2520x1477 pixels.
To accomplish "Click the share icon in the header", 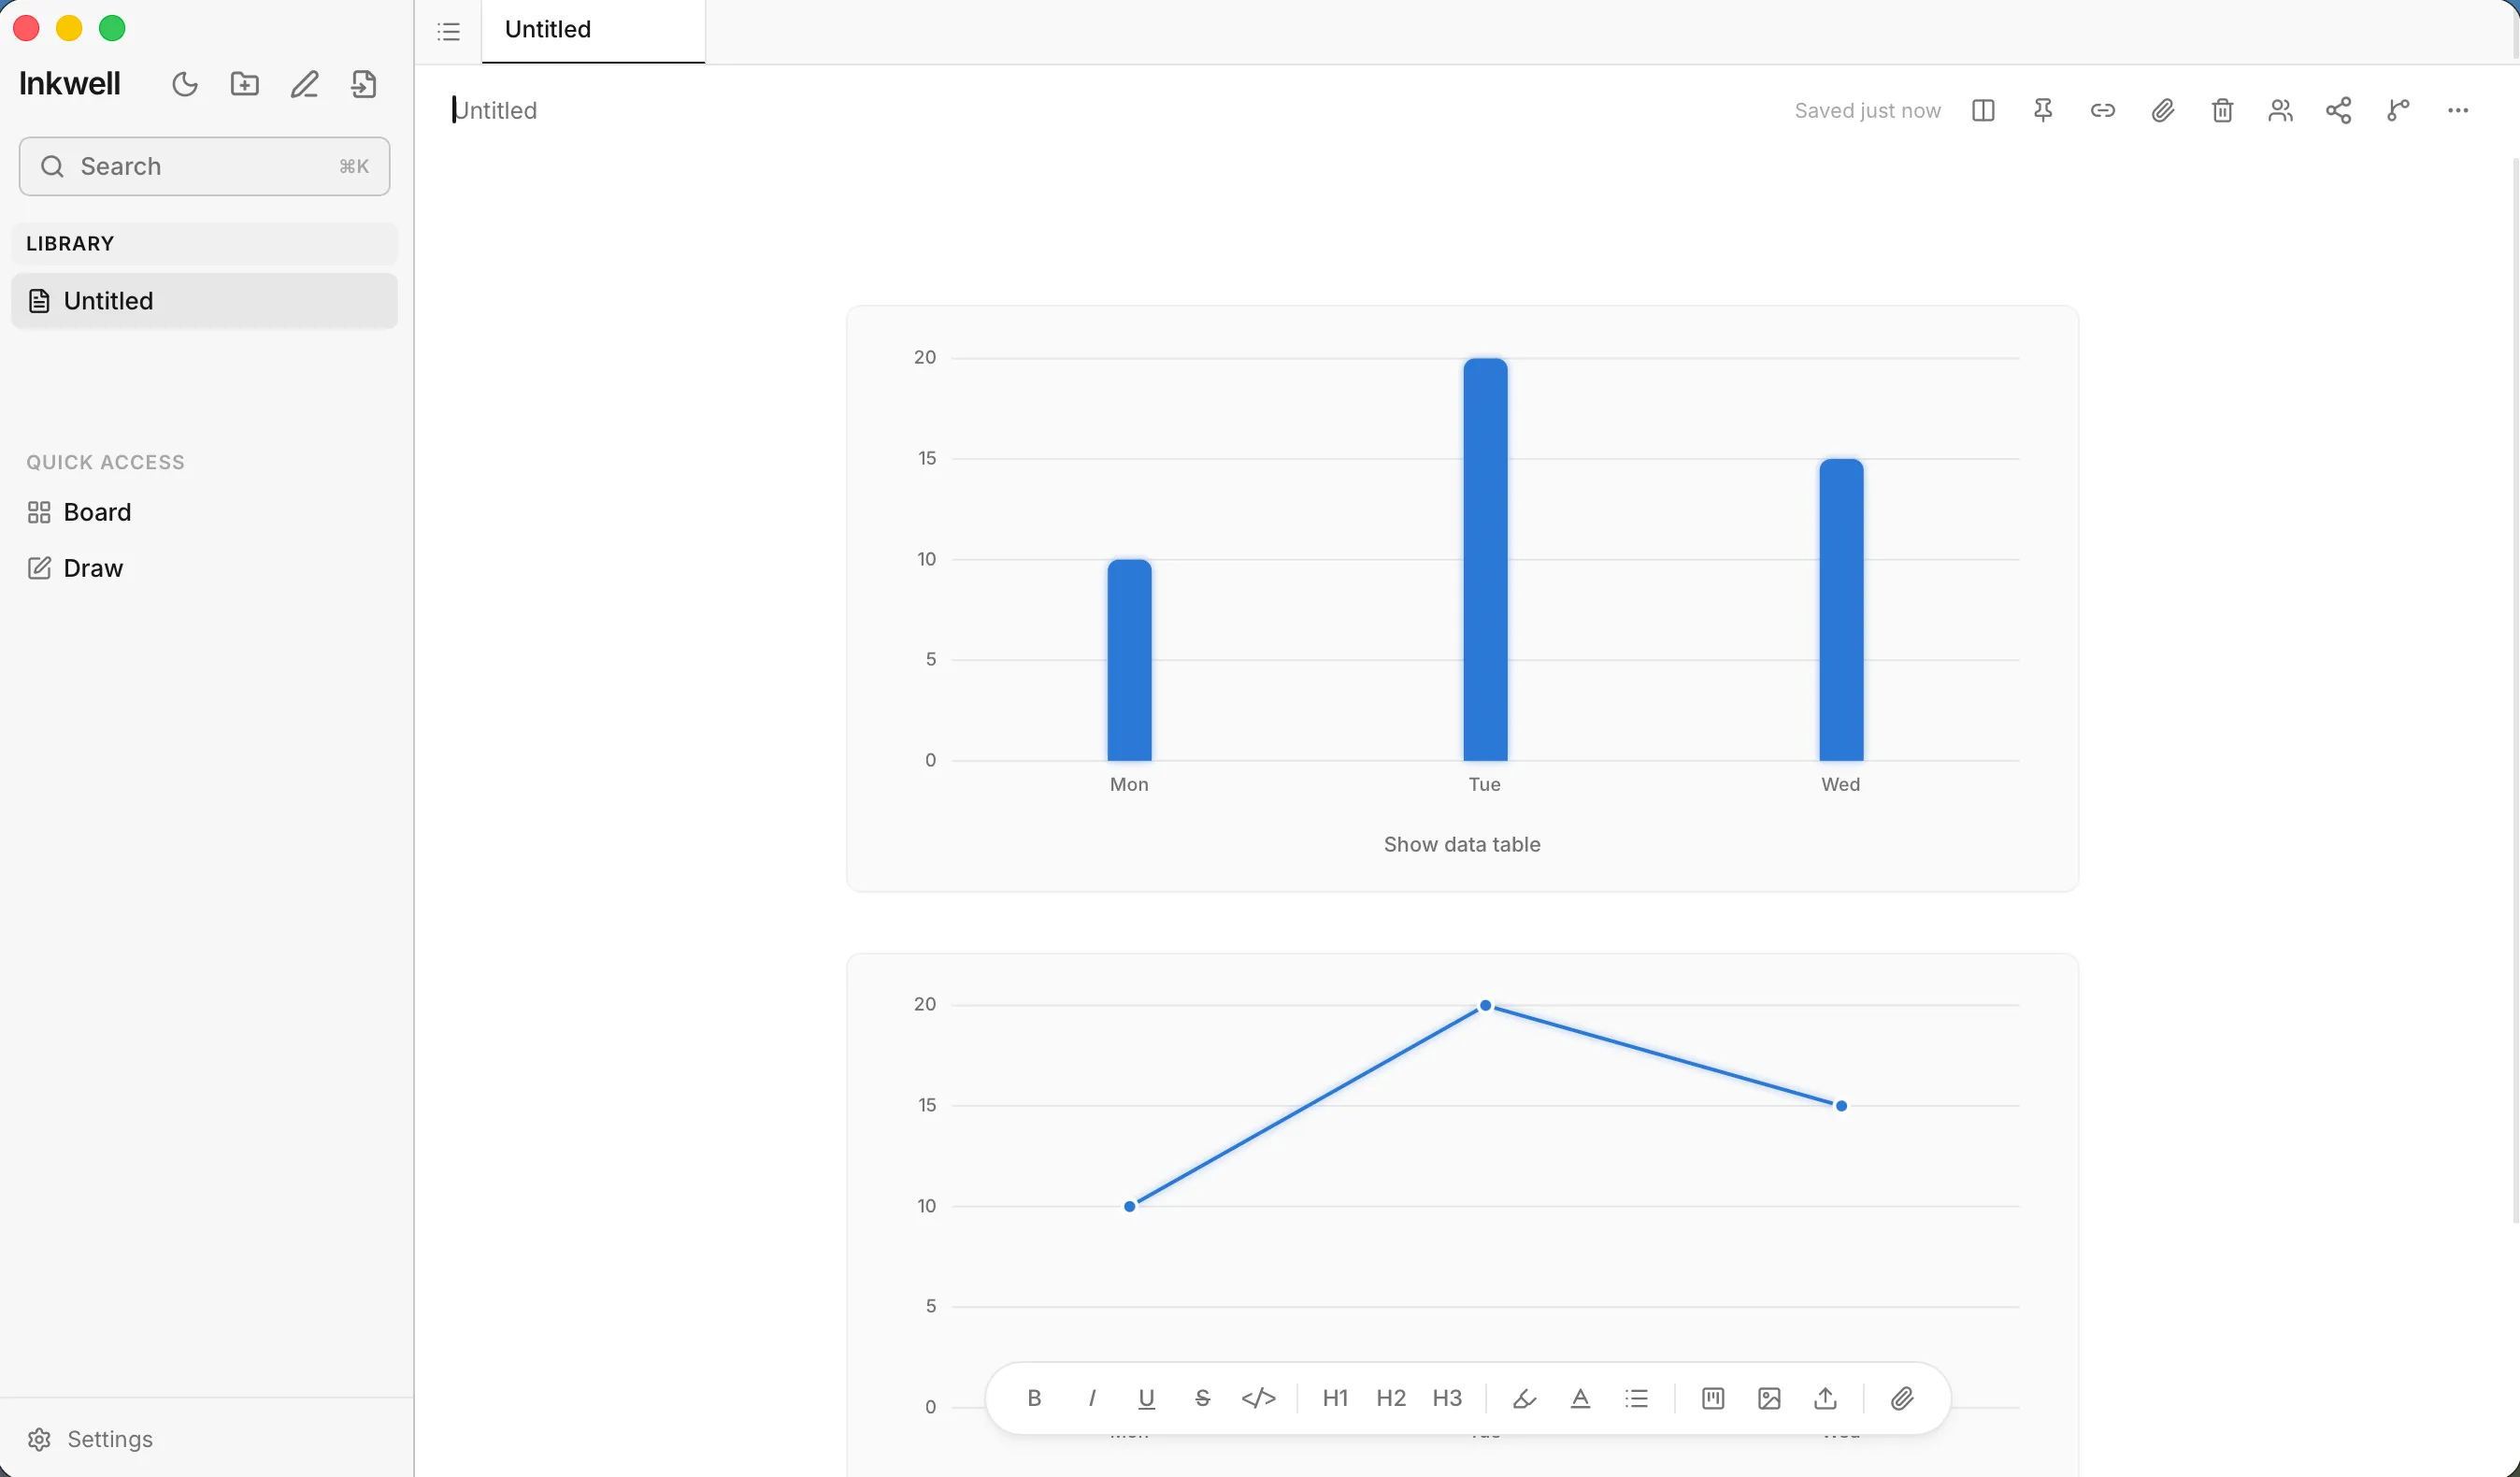I will [x=2339, y=110].
